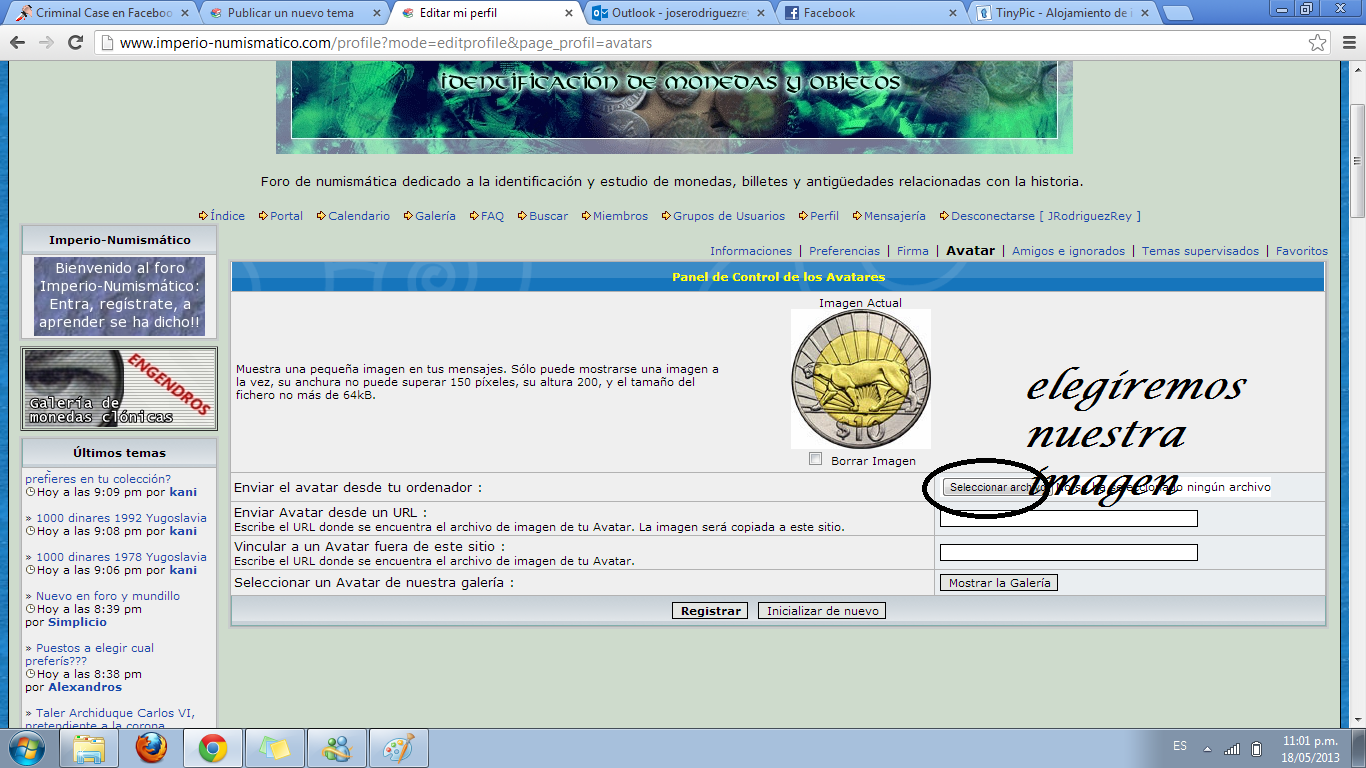
Task: Click the Mostrar la Galería button
Action: pyautogui.click(x=999, y=583)
